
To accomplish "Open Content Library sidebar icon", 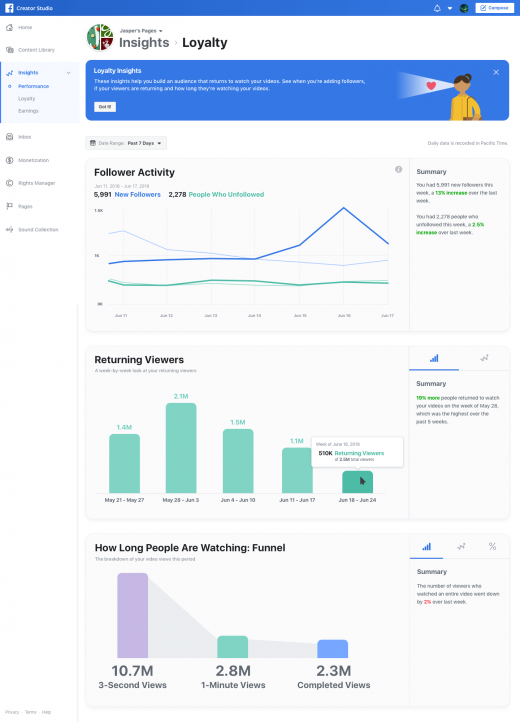I will click(9, 50).
